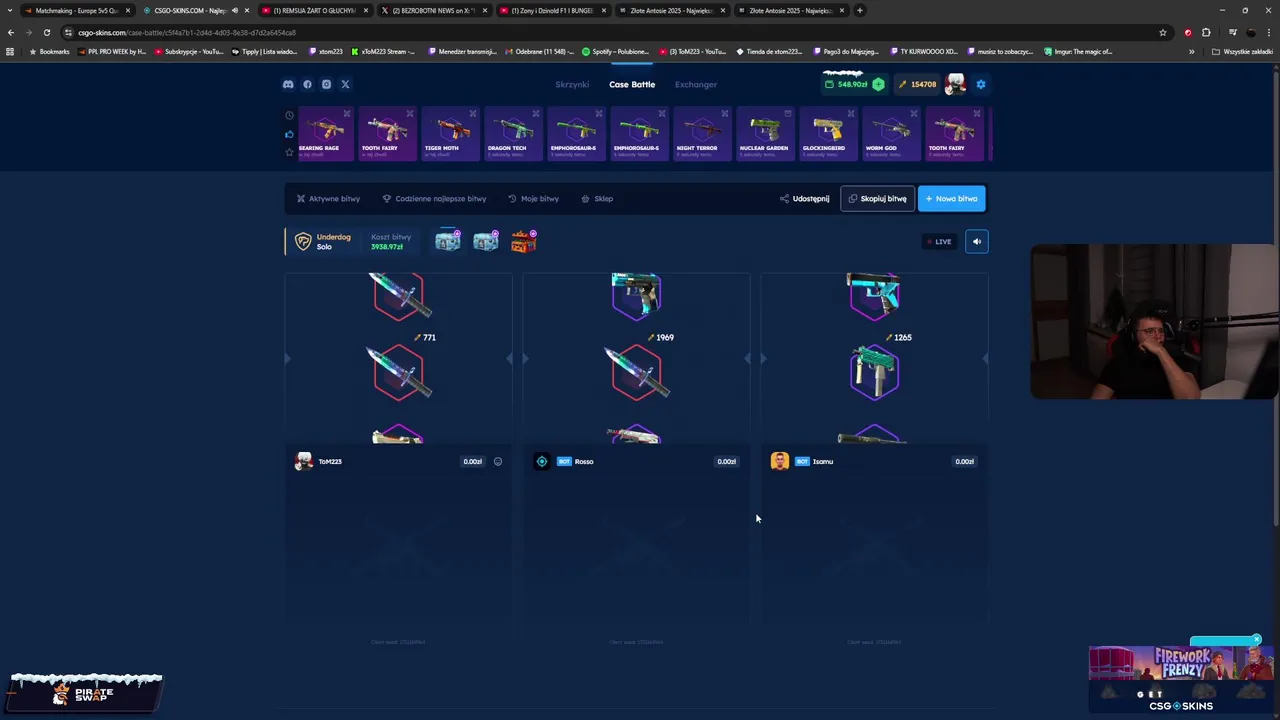Open the Spotify bookmark
Viewport: 1280px width, 720px height.
[x=614, y=51]
